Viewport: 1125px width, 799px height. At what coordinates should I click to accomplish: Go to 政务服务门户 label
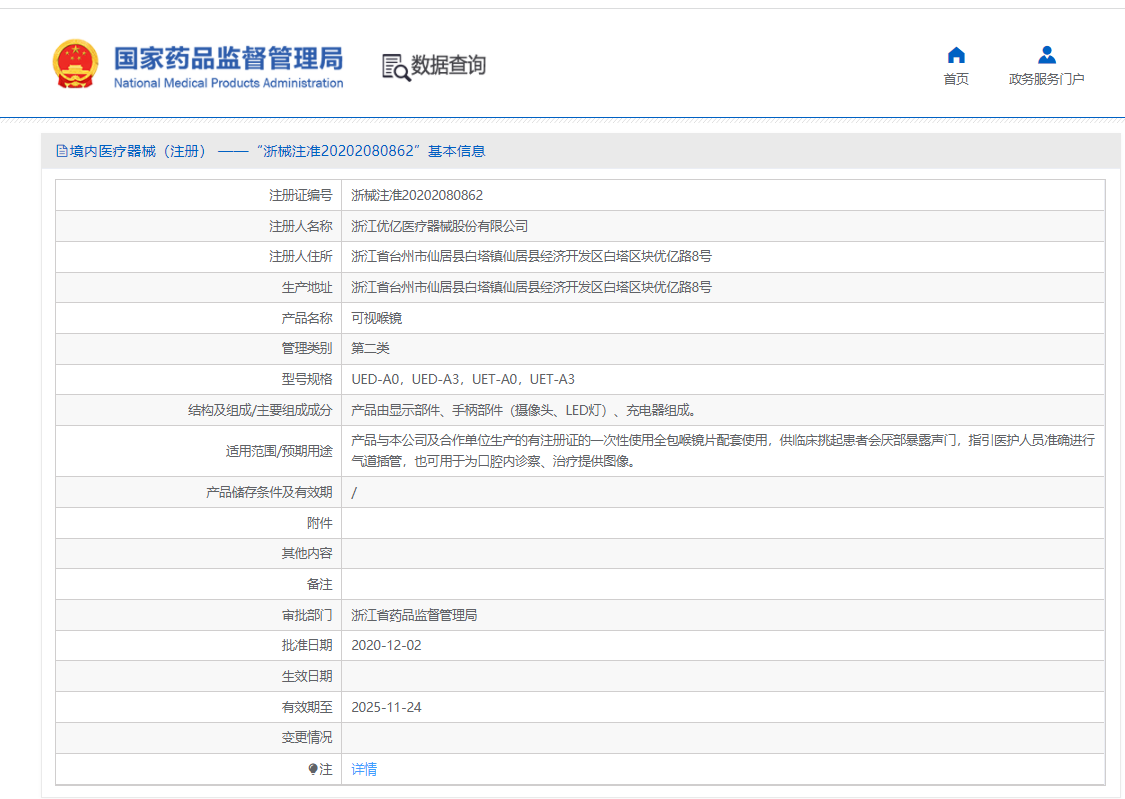(1046, 79)
